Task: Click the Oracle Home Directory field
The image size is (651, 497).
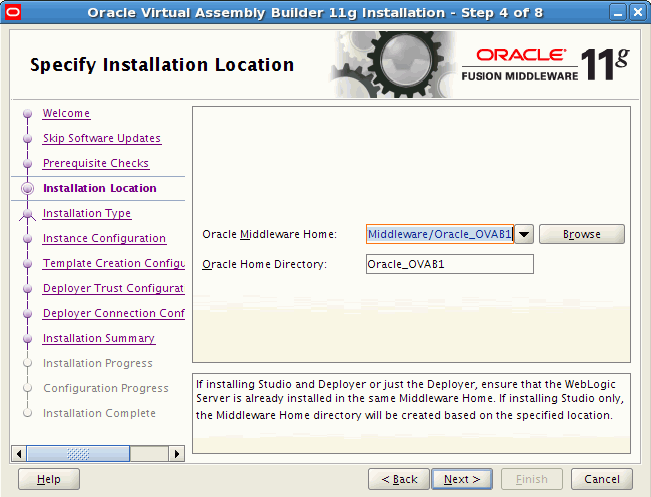Action: coord(450,264)
